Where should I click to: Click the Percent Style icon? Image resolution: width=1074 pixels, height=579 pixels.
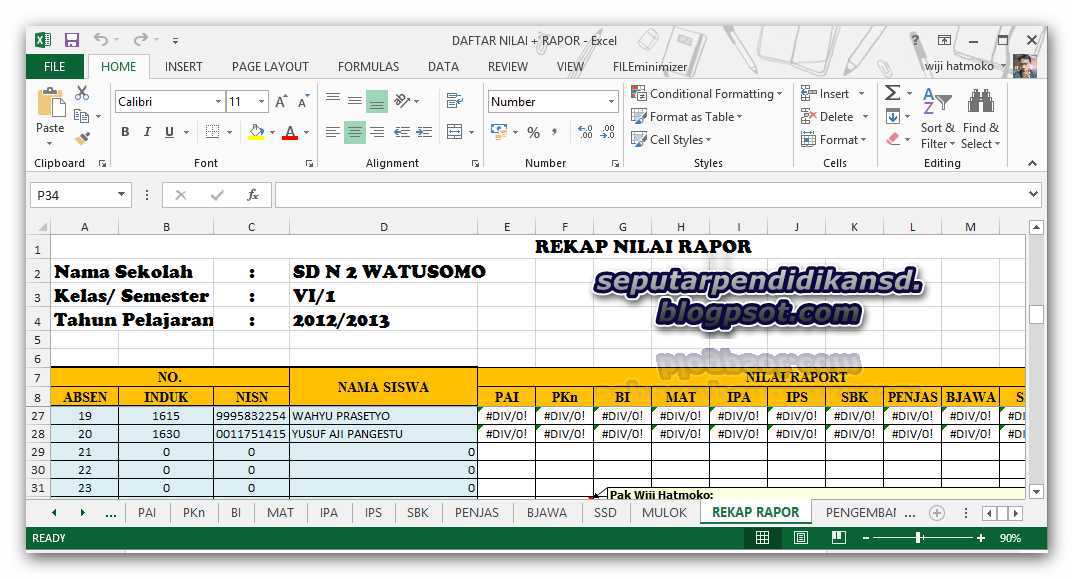[534, 133]
